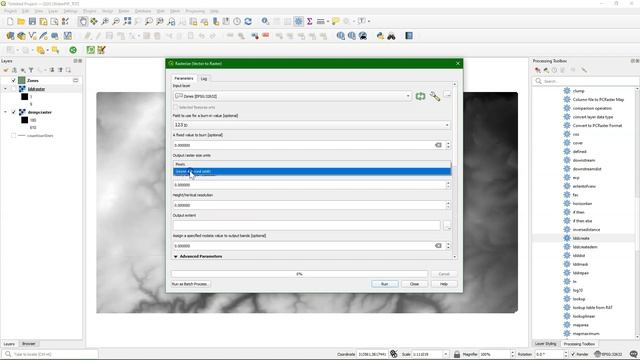This screenshot has width=640, height=360.
Task: Click the 'Type to locate' search box
Action: [50, 354]
